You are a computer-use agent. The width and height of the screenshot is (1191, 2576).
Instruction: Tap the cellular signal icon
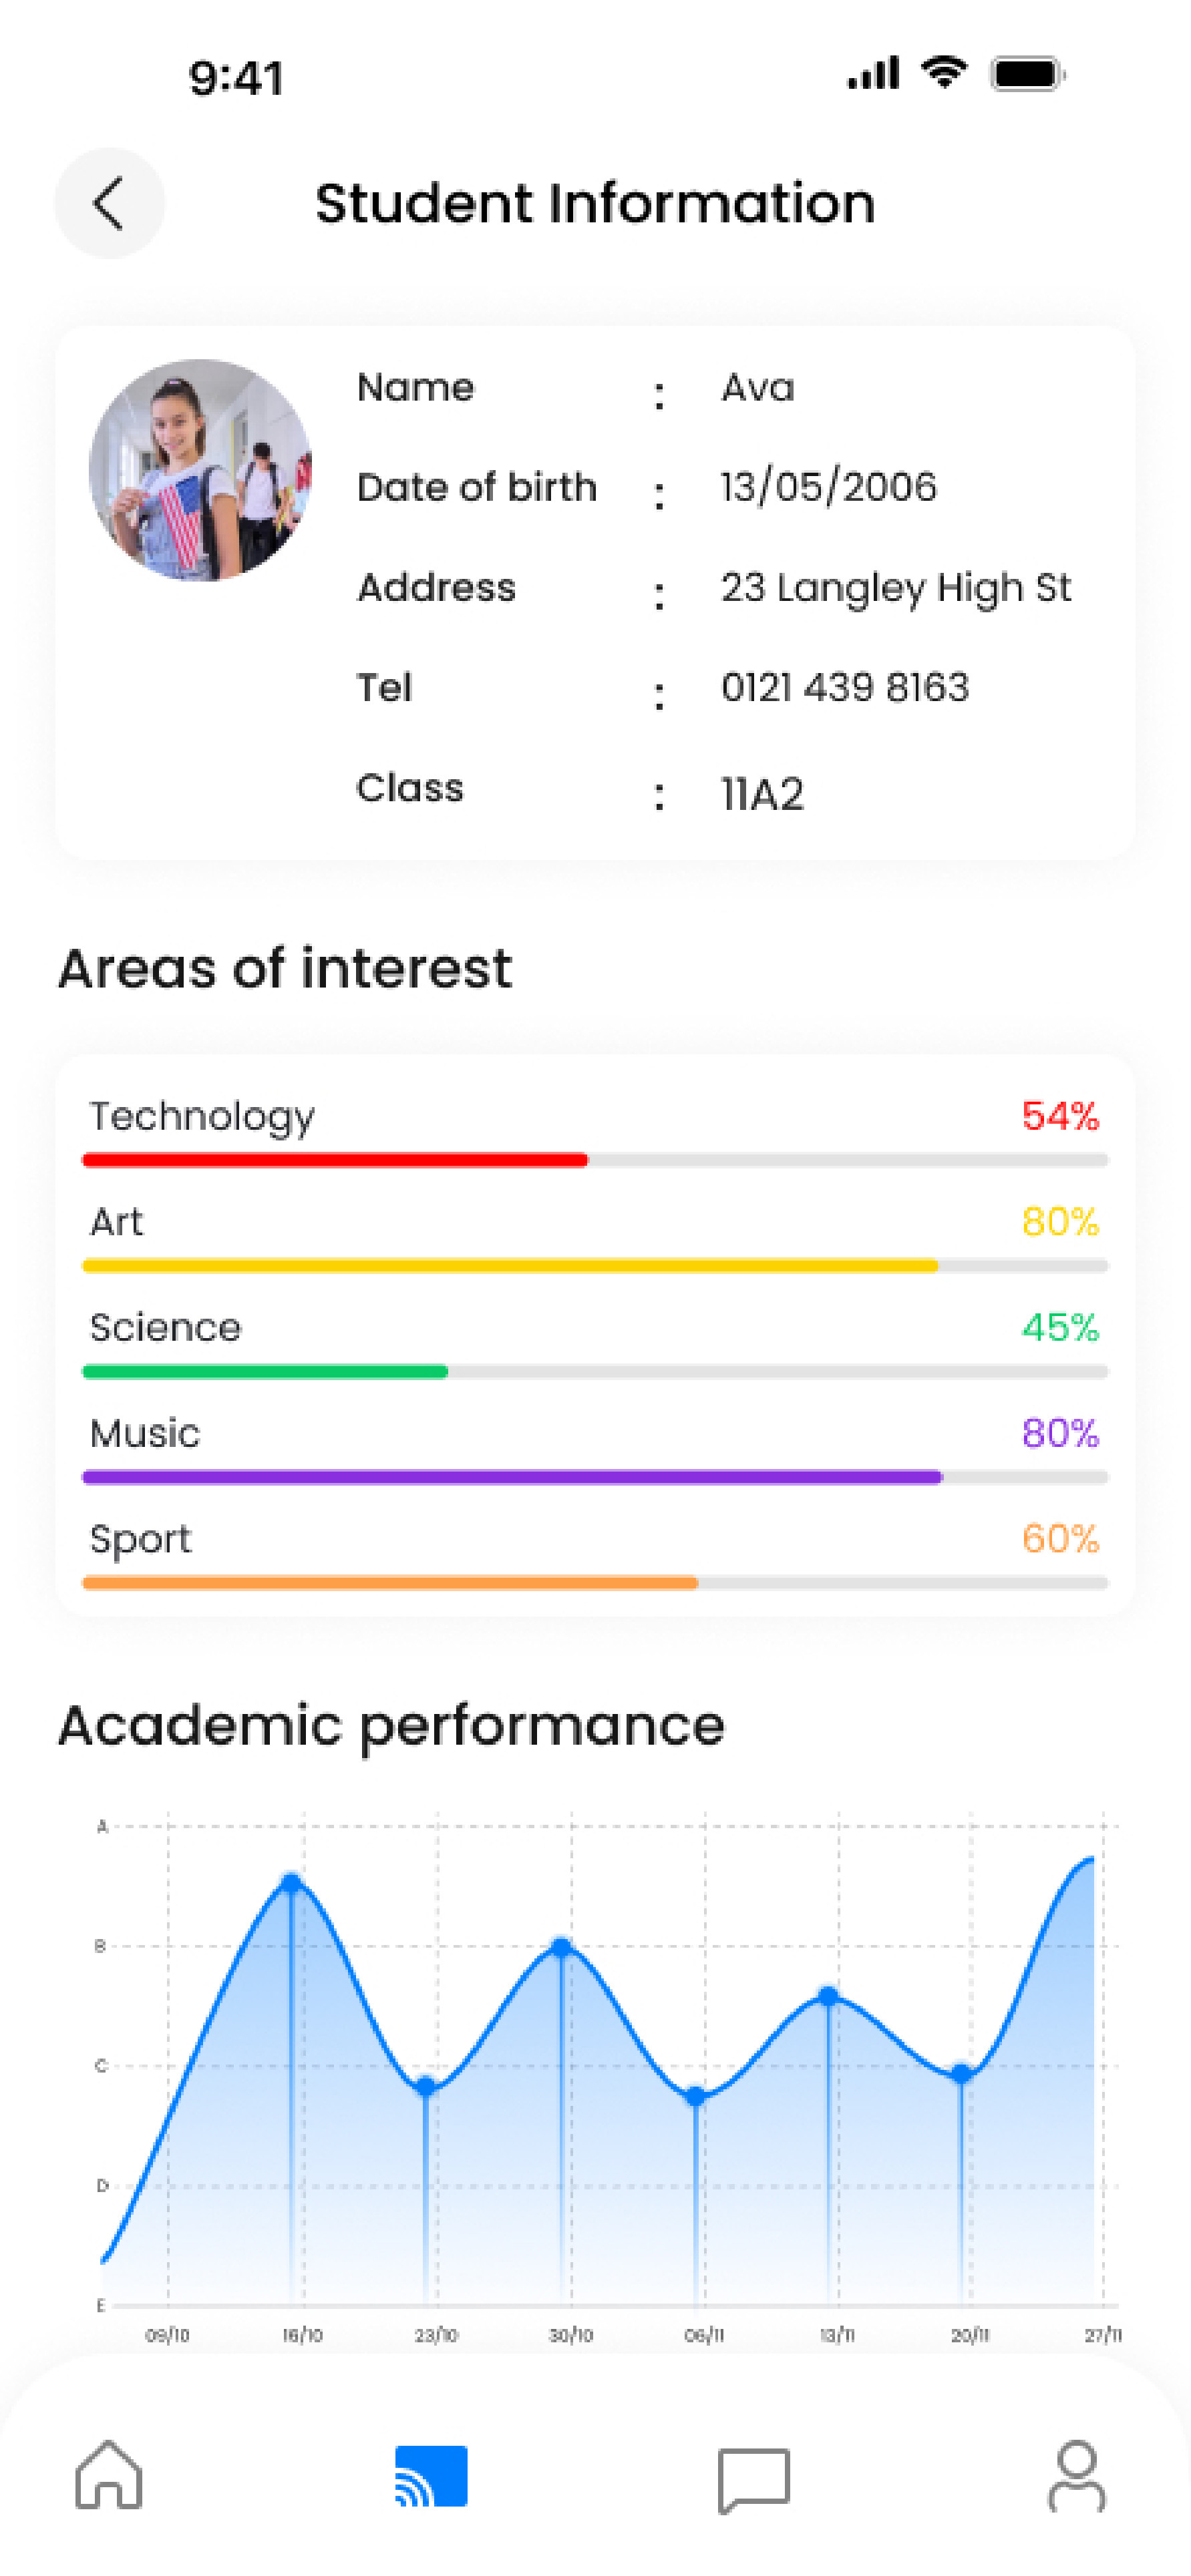point(873,74)
